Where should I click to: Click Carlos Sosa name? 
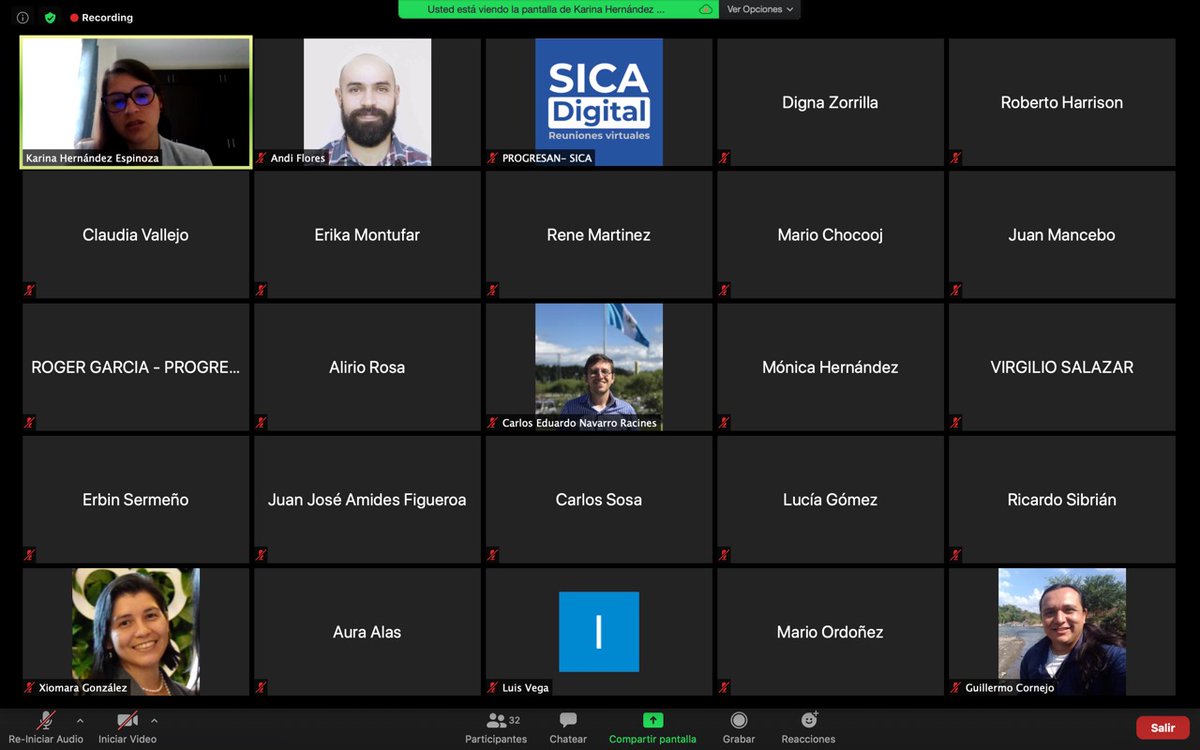coord(599,500)
